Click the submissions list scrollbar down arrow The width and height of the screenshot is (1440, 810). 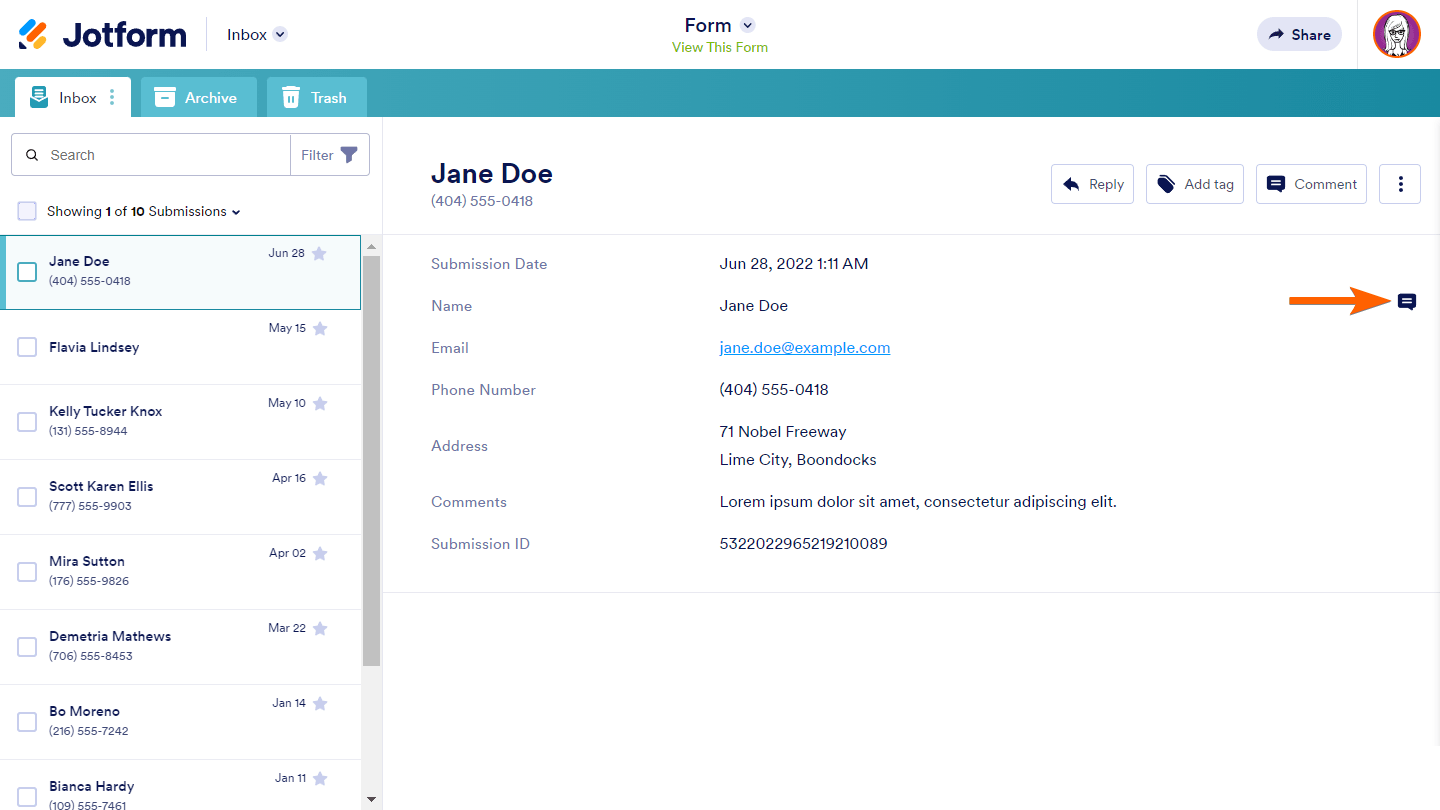pos(371,799)
